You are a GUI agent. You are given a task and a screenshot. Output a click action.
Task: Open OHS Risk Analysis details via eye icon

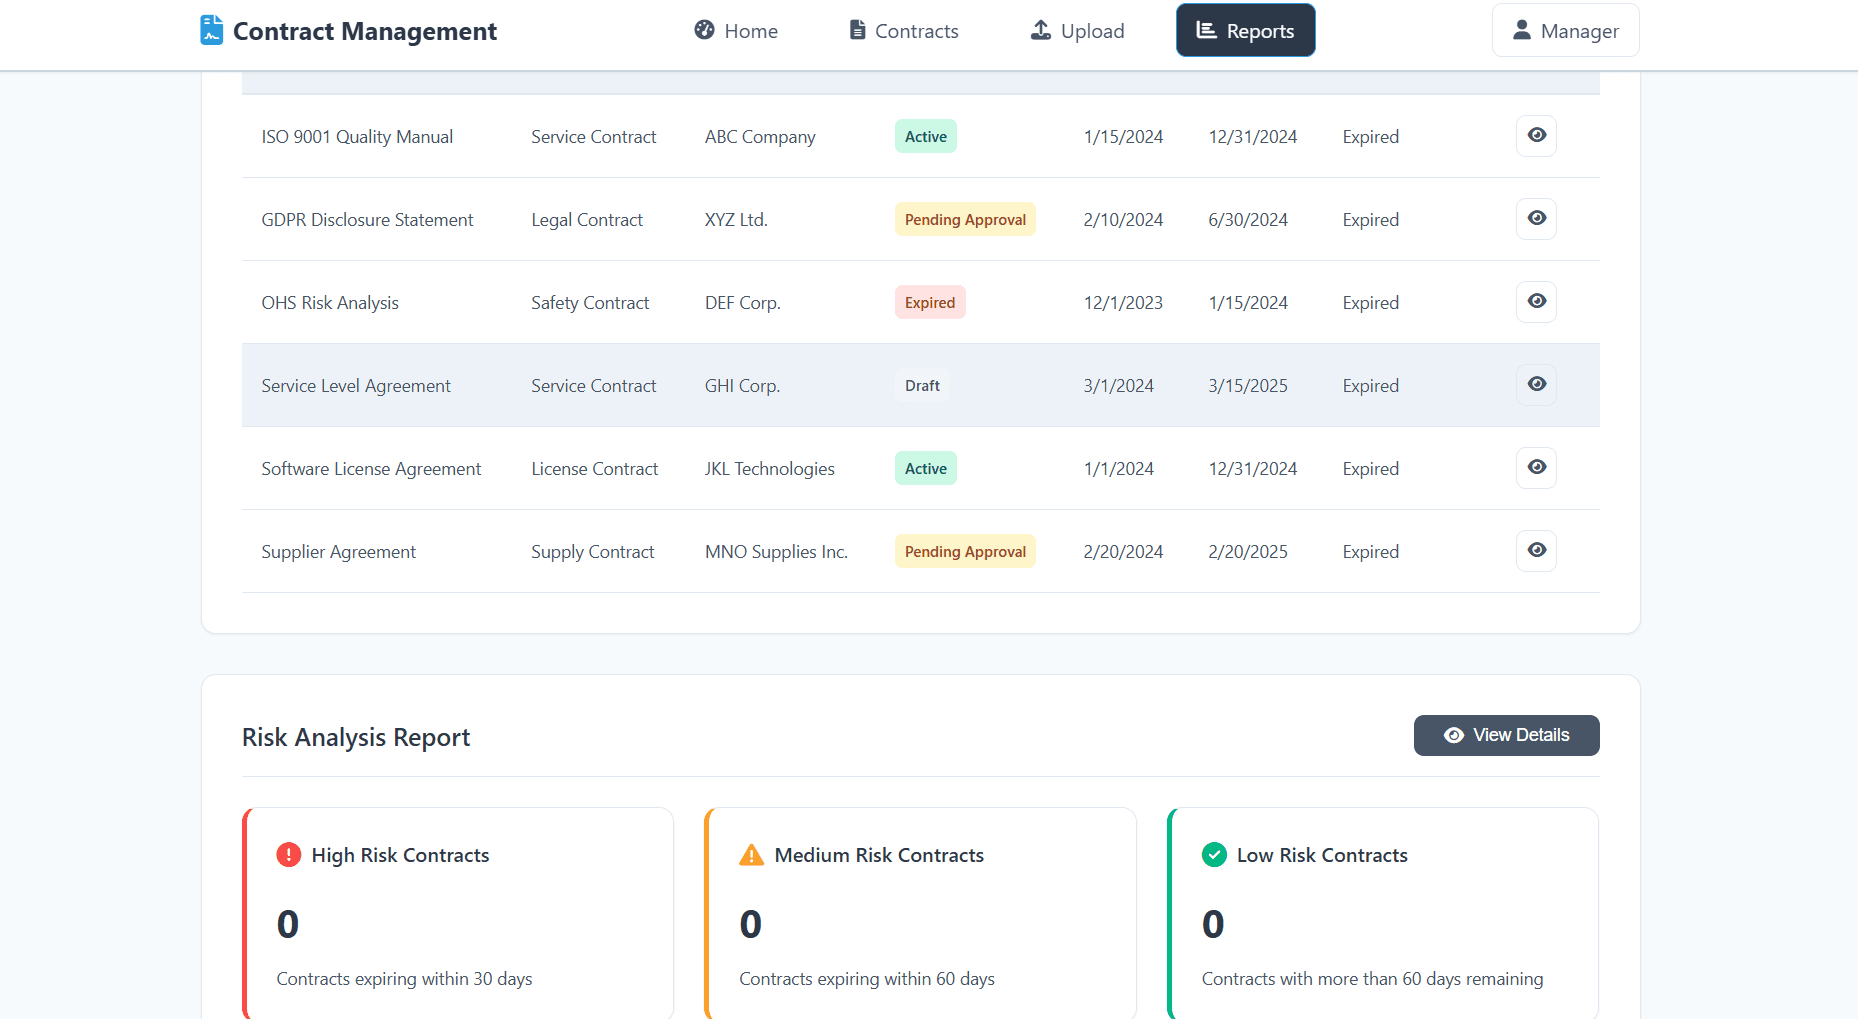(x=1536, y=302)
